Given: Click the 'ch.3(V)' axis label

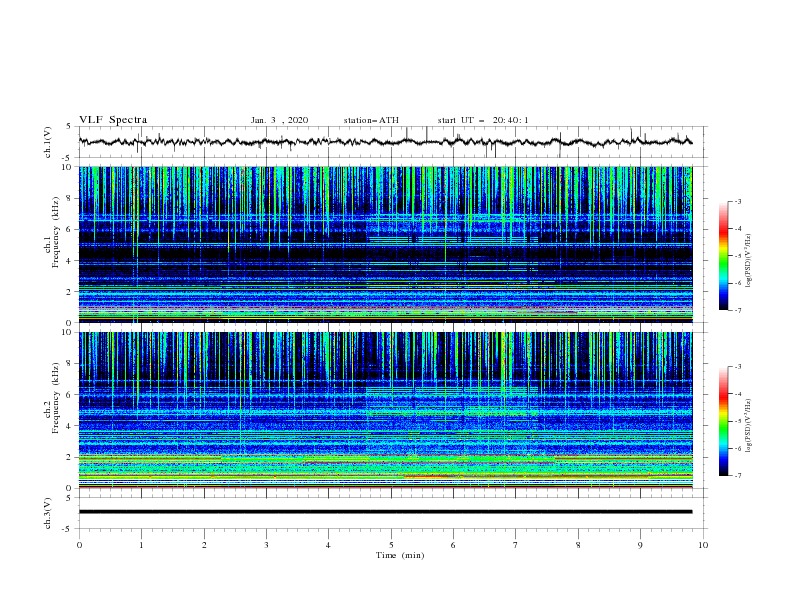Looking at the screenshot, I should (x=48, y=513).
